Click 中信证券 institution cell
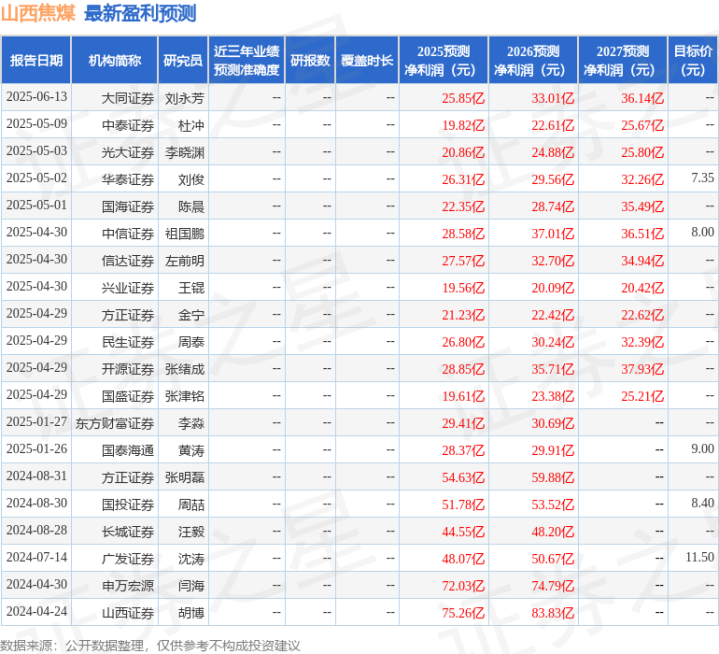 click(127, 234)
